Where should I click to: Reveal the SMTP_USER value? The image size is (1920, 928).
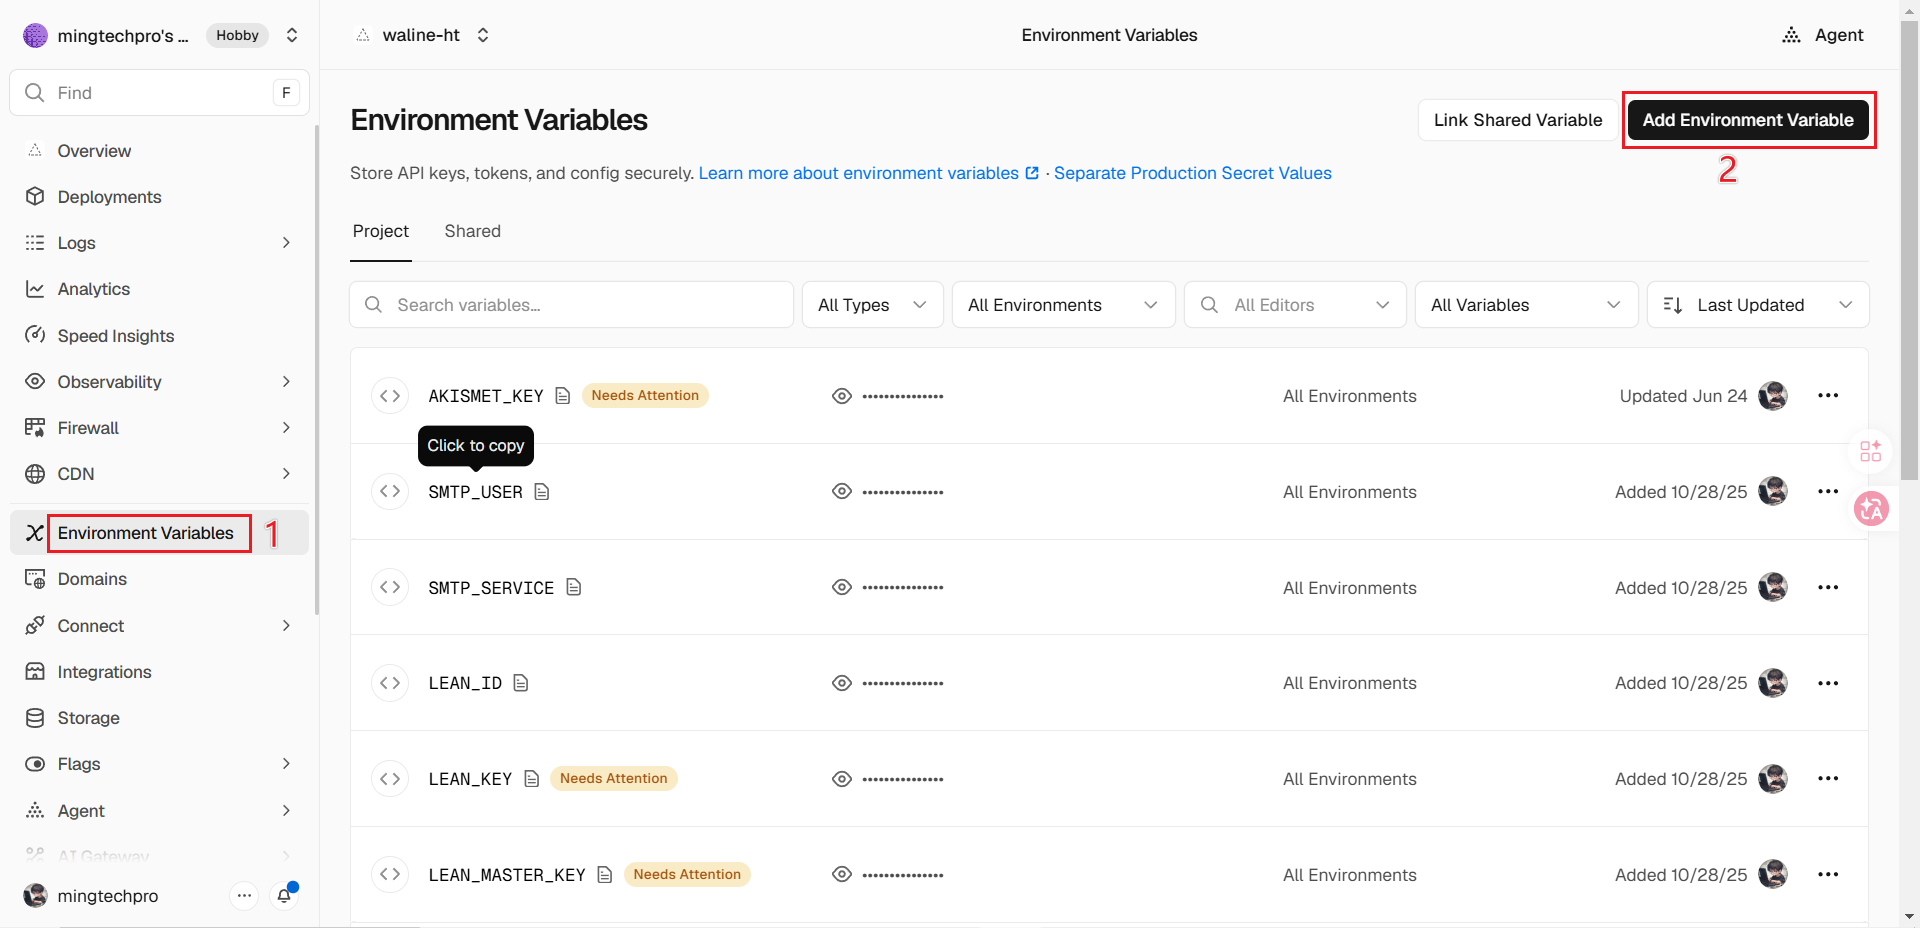pyautogui.click(x=842, y=492)
